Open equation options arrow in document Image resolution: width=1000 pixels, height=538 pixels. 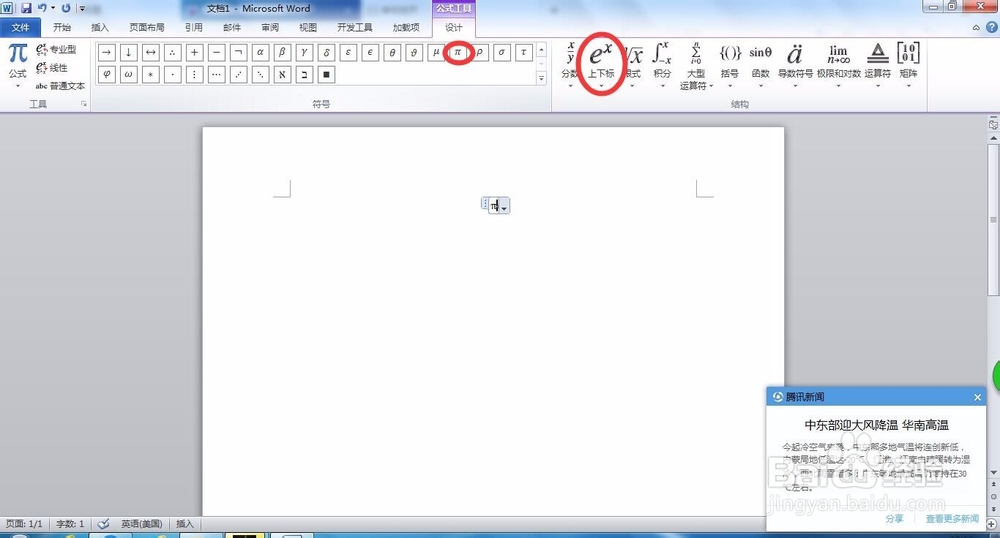pos(504,207)
